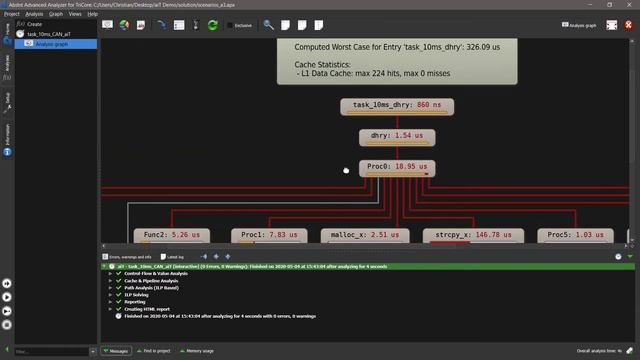
Task: Click the left blue arrow messages icon
Action: point(204,257)
